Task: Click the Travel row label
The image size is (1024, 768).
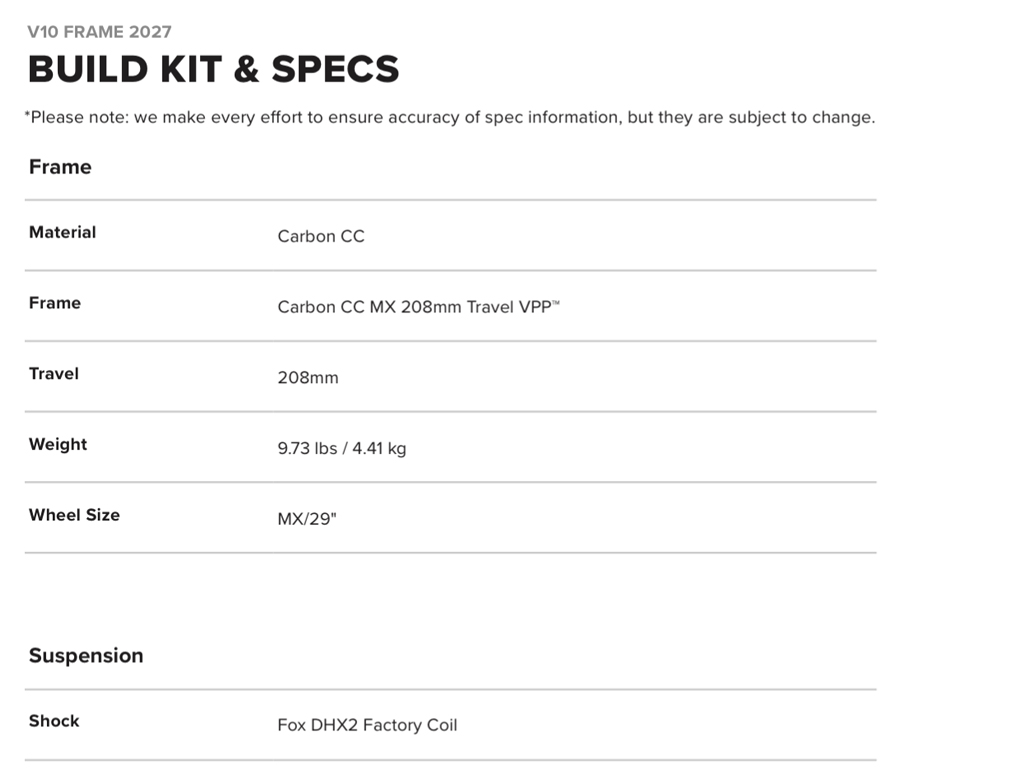Action: (x=54, y=373)
